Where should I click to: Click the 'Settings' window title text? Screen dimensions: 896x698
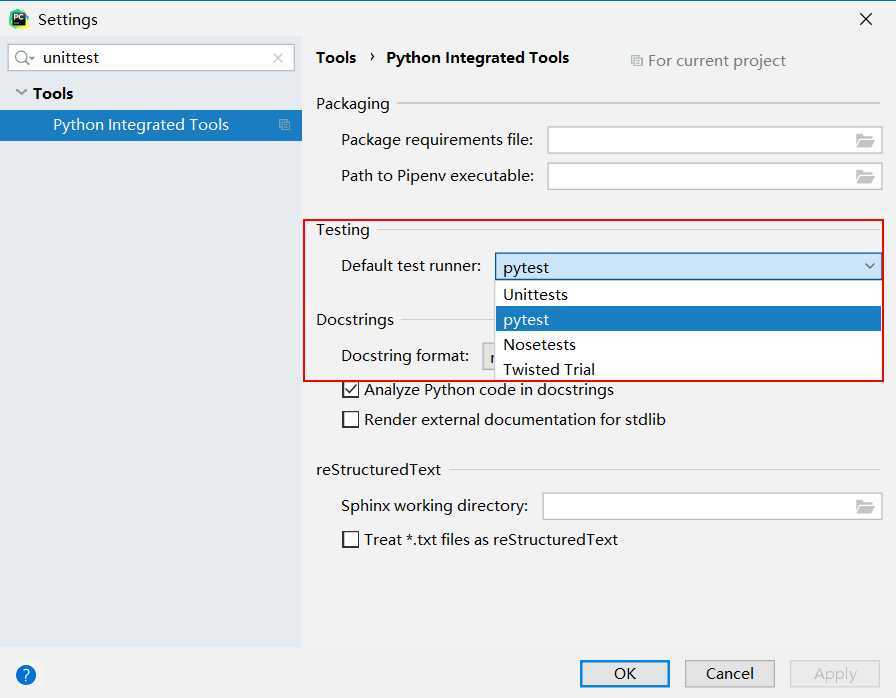coord(68,19)
